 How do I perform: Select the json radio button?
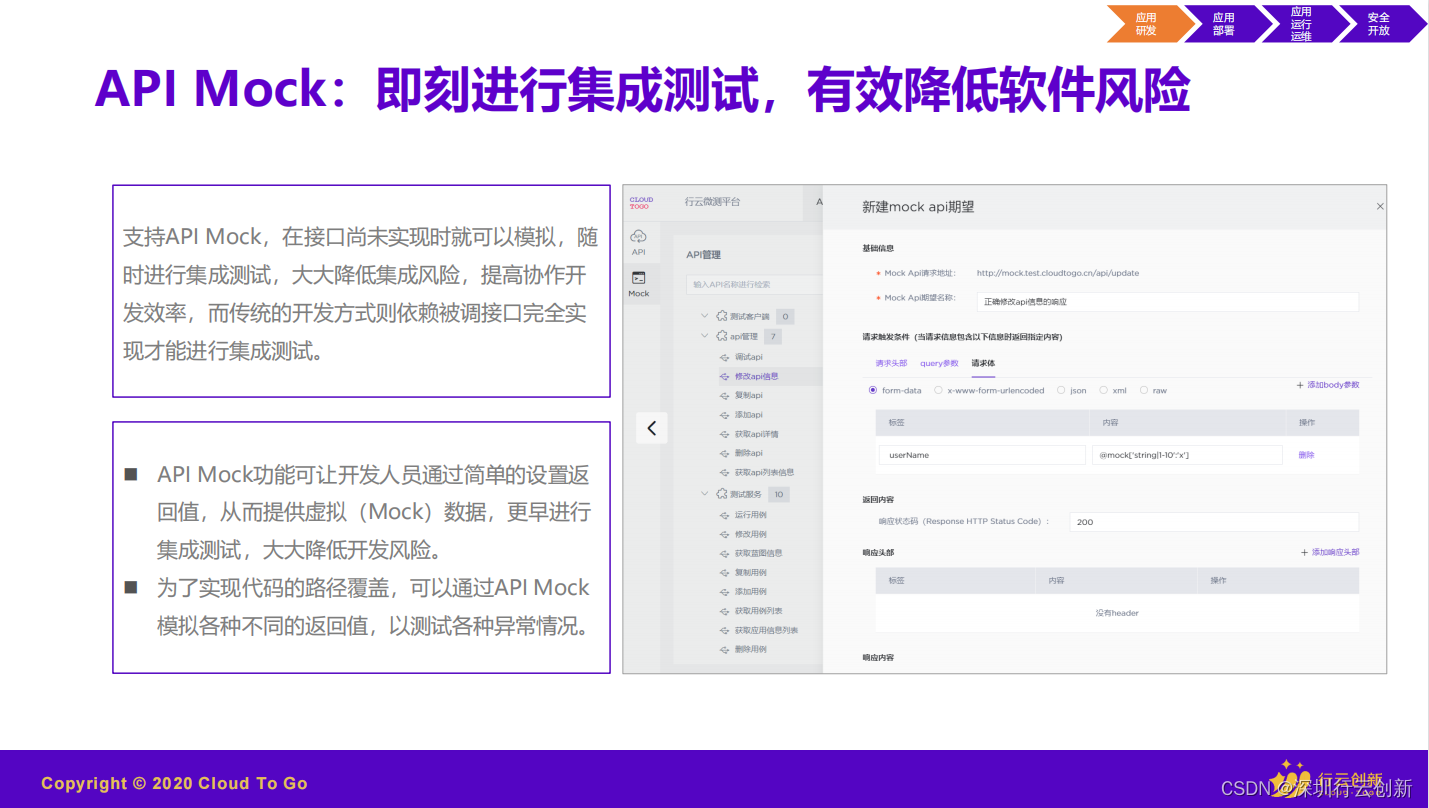(x=1061, y=390)
